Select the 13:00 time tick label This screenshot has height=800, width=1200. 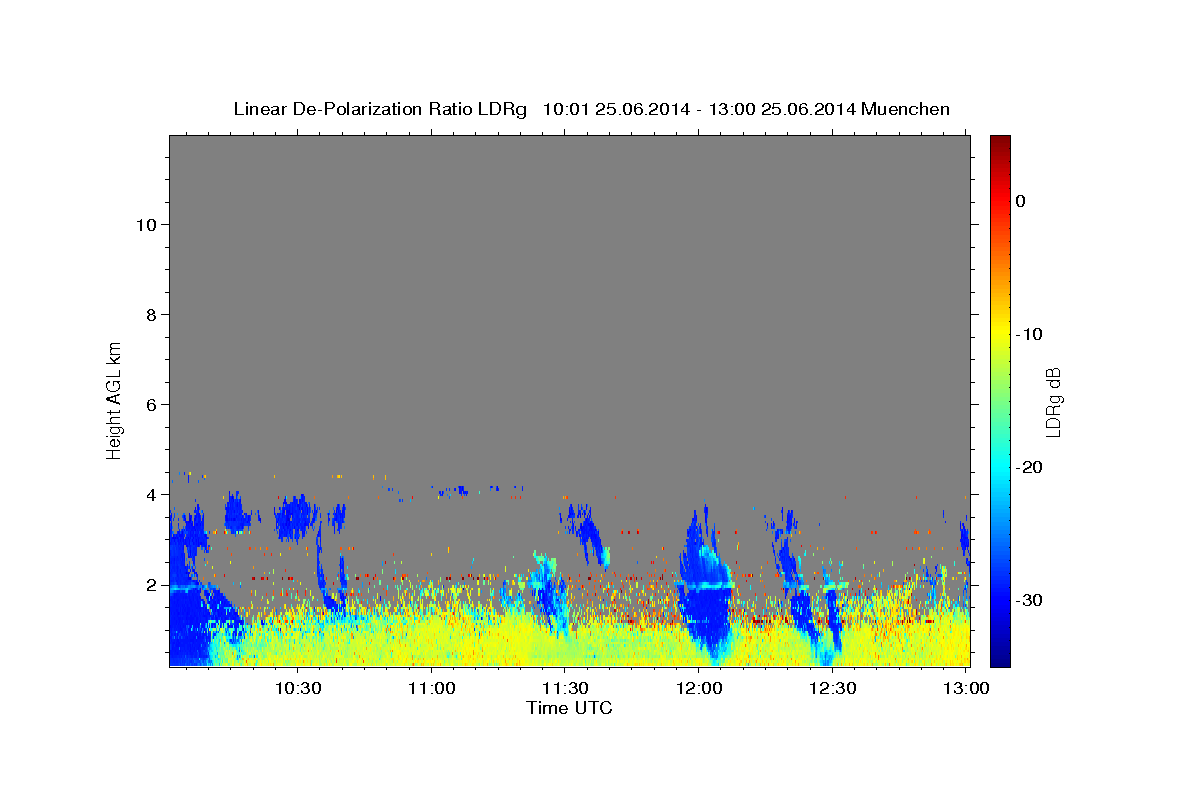(966, 688)
